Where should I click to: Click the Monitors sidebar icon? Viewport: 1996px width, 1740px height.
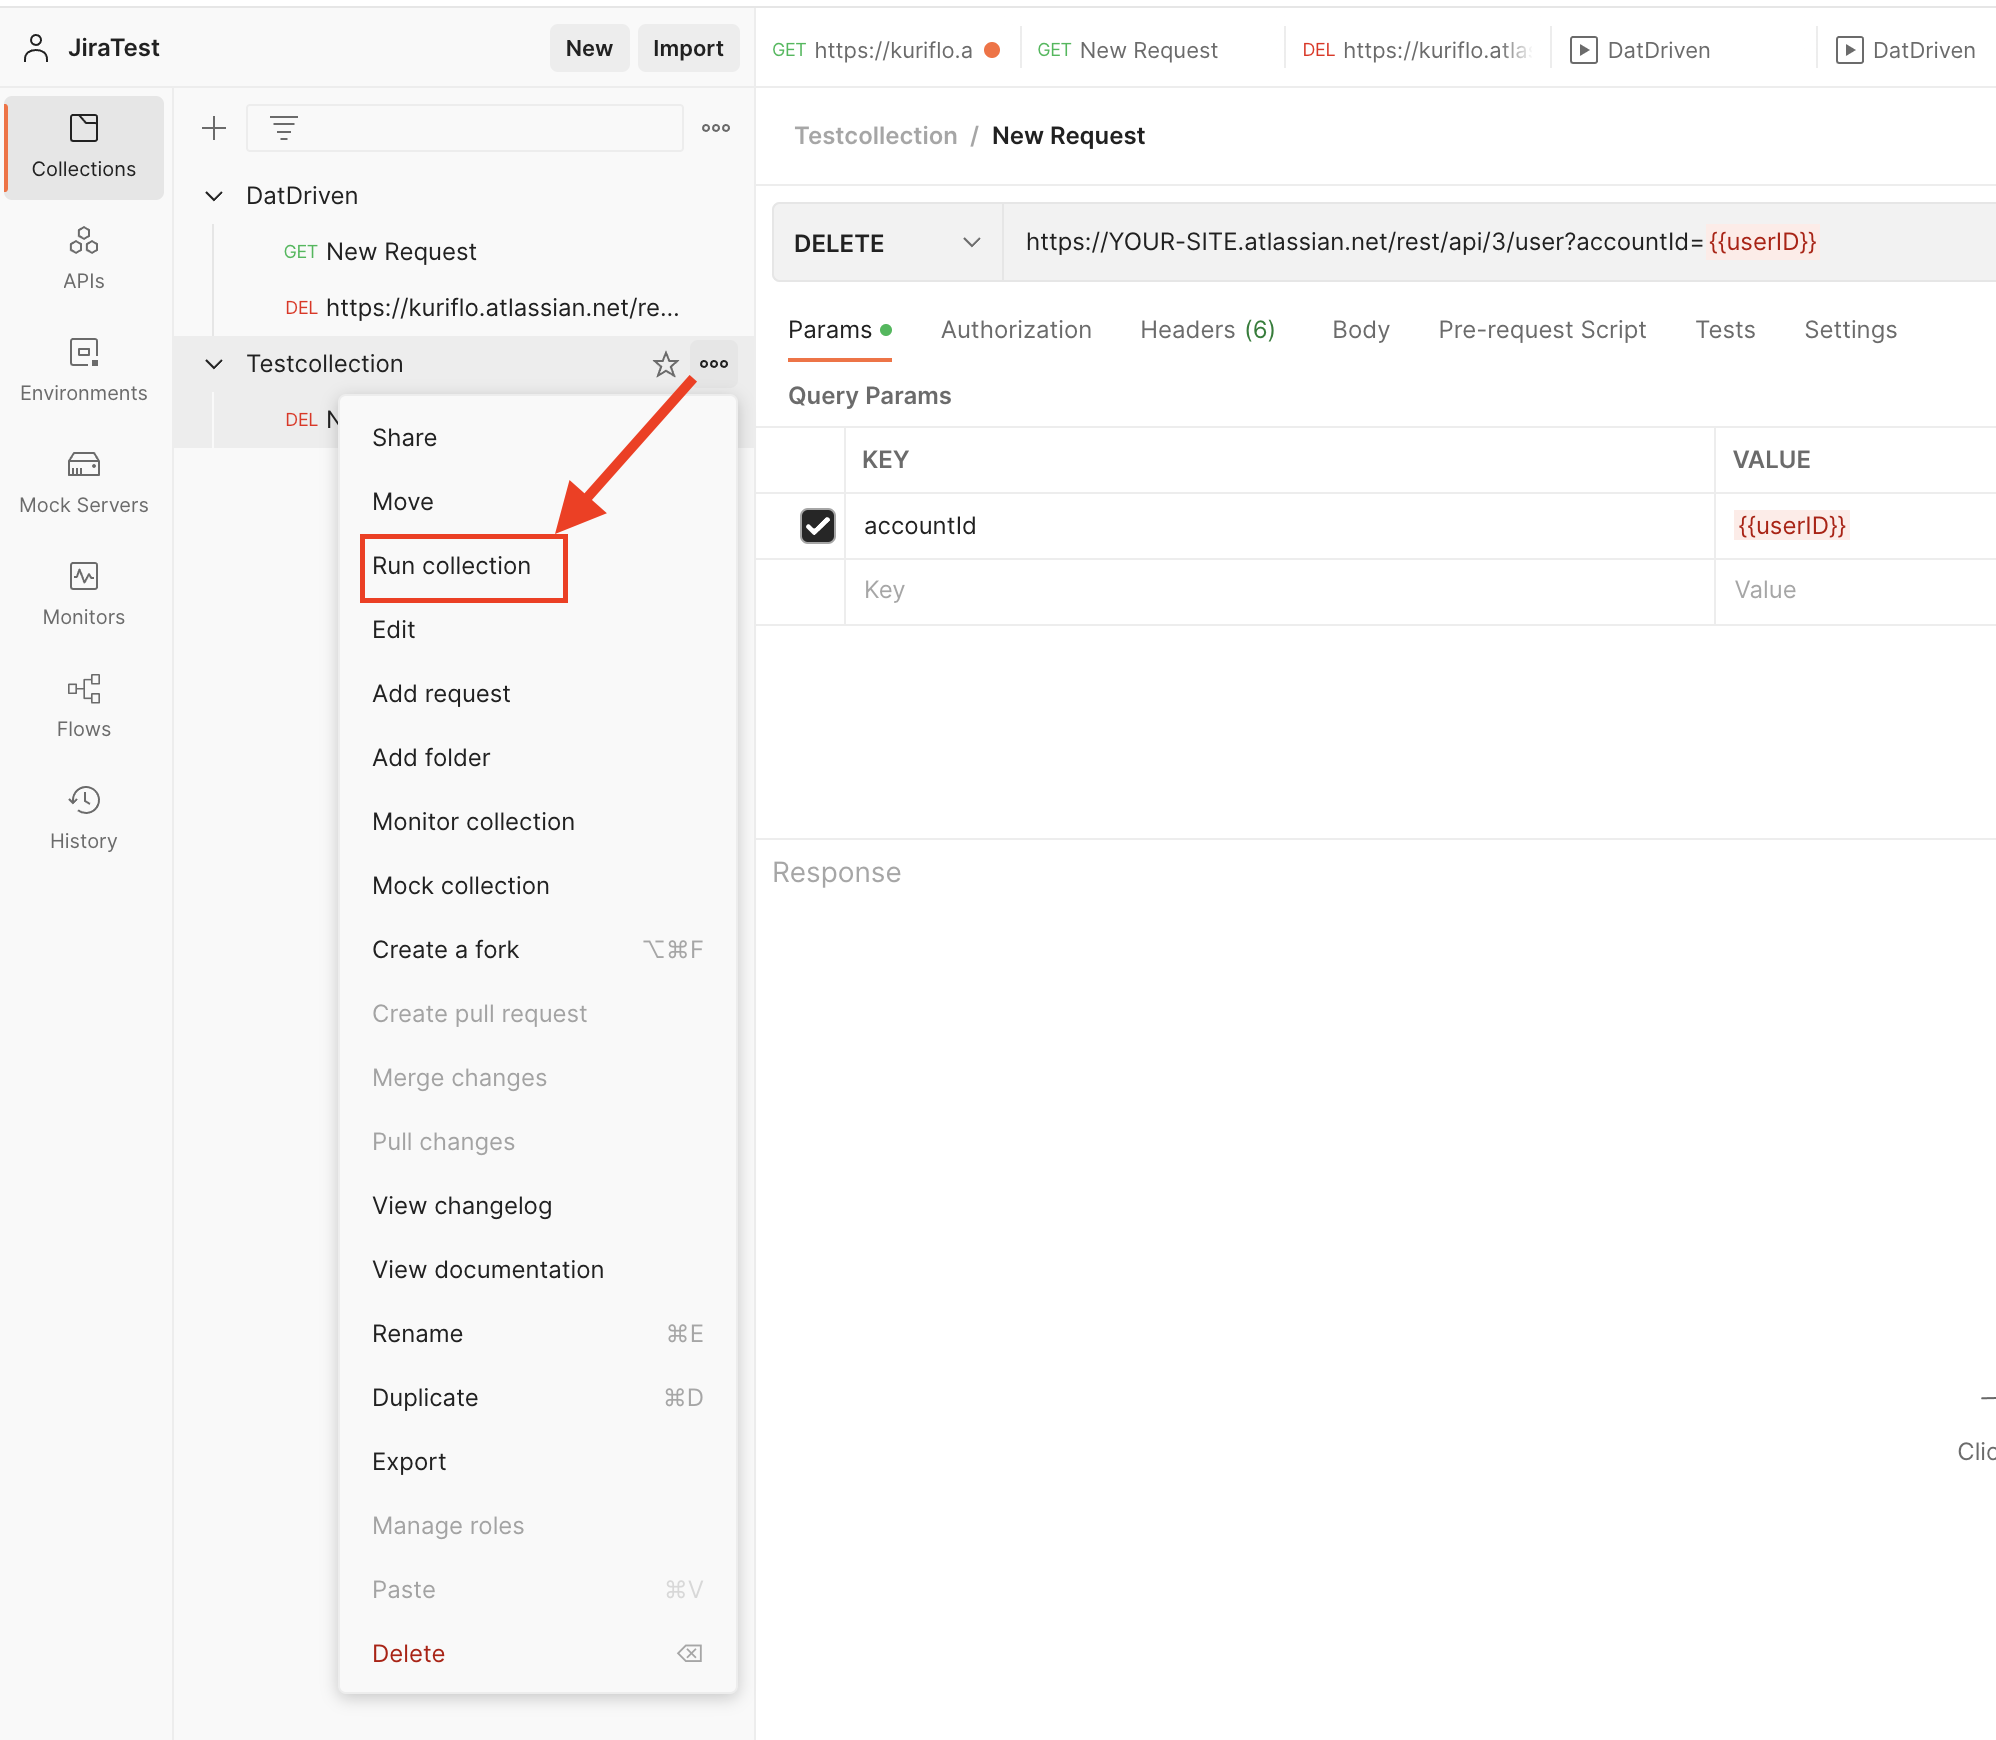(83, 575)
